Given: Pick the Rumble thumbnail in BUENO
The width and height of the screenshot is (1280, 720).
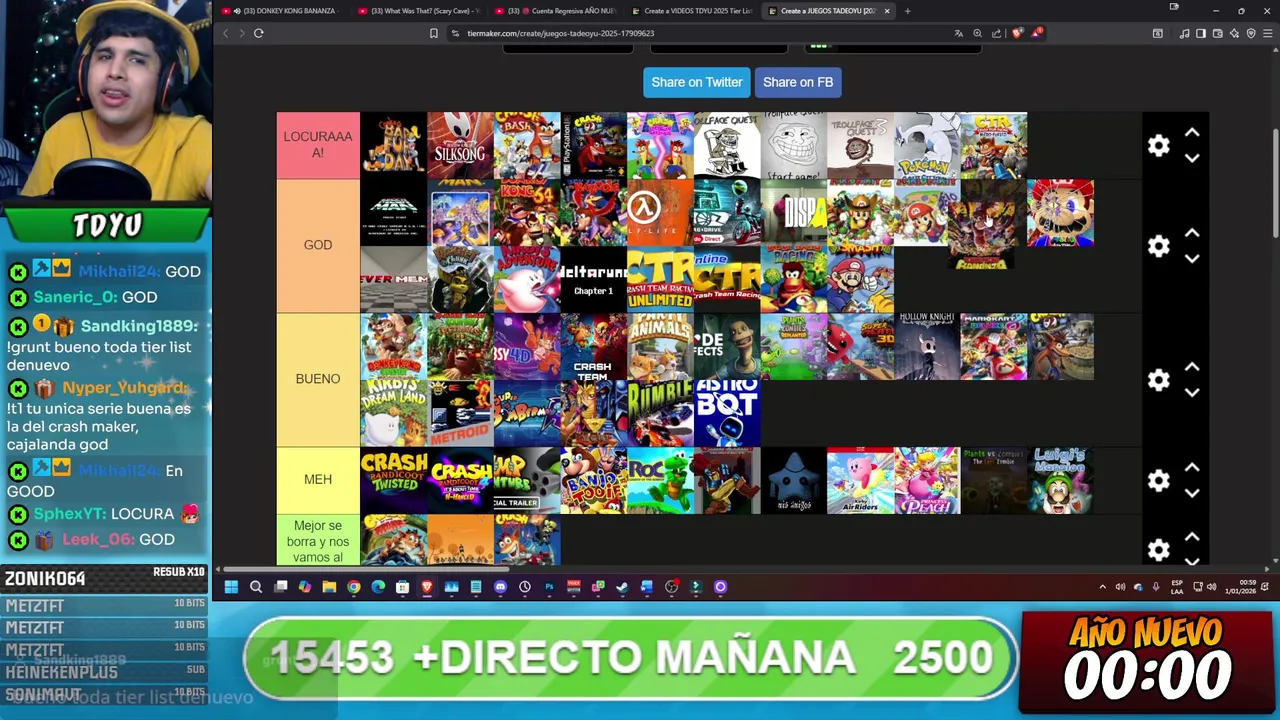Looking at the screenshot, I should pos(660,413).
